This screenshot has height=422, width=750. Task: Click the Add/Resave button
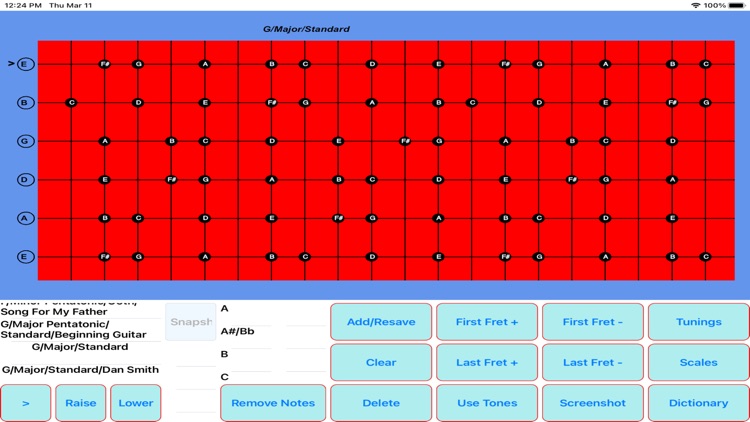pyautogui.click(x=381, y=322)
